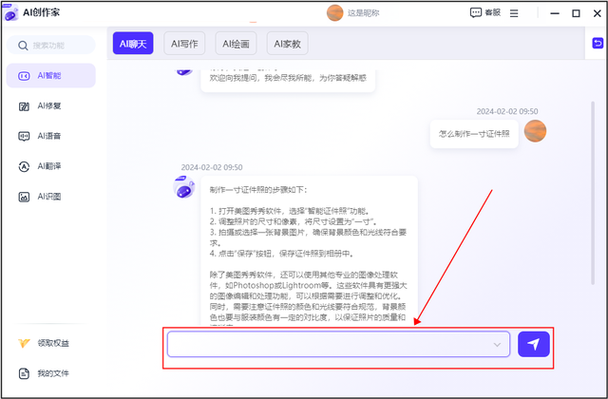The width and height of the screenshot is (608, 399).
Task: Expand the input box dropdown chevron
Action: [497, 344]
